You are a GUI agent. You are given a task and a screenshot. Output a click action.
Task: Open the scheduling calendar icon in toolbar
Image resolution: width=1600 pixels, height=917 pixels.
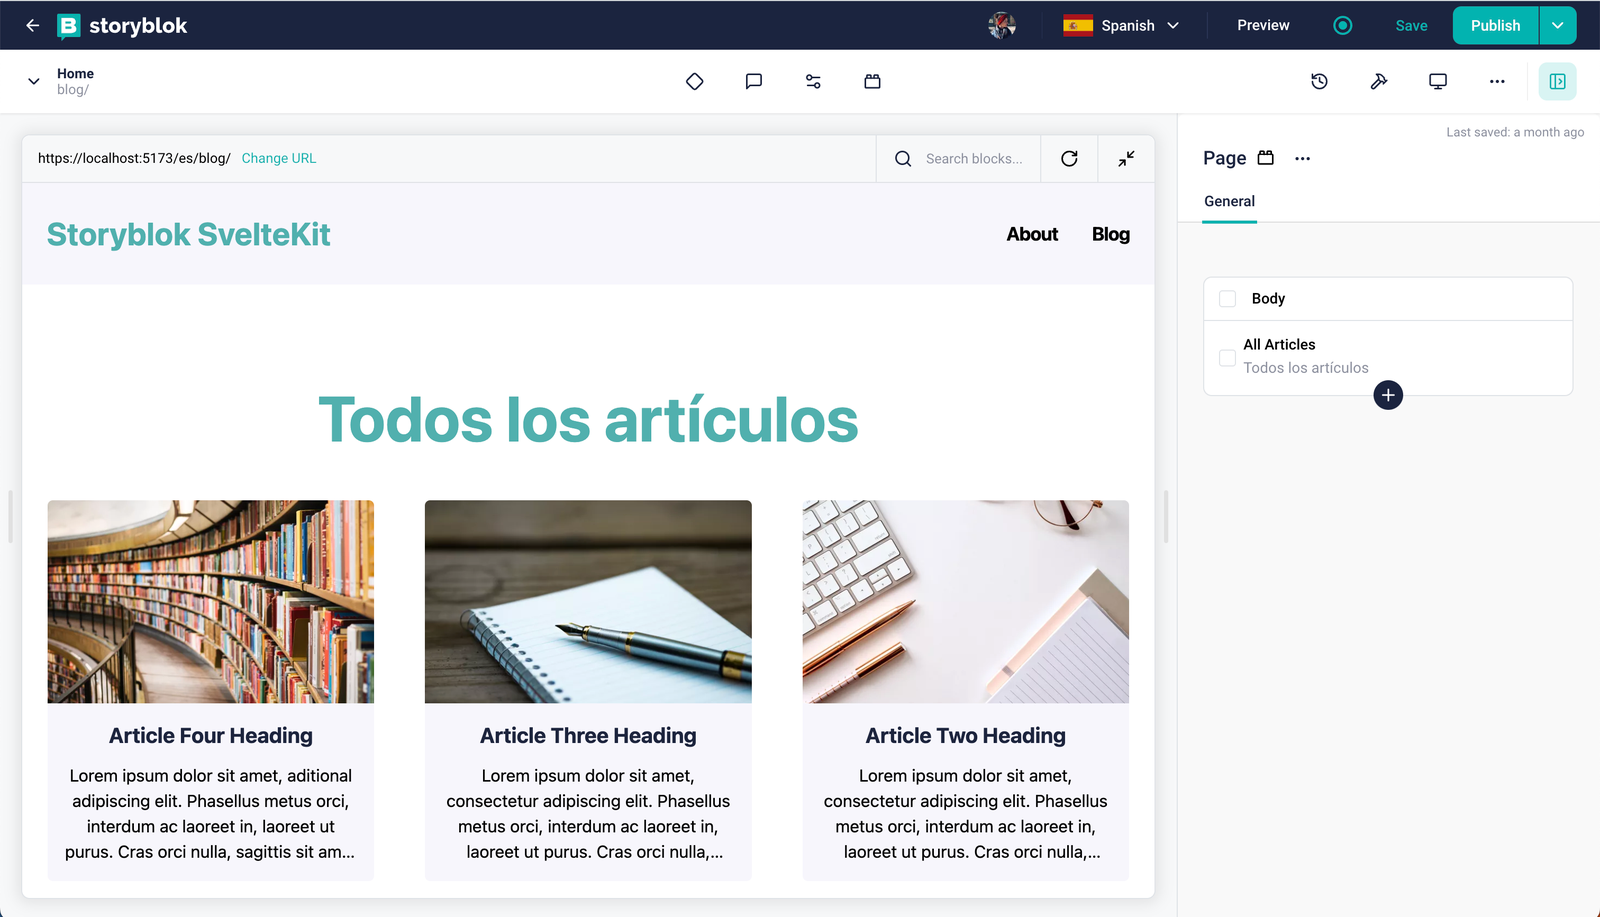click(x=872, y=82)
